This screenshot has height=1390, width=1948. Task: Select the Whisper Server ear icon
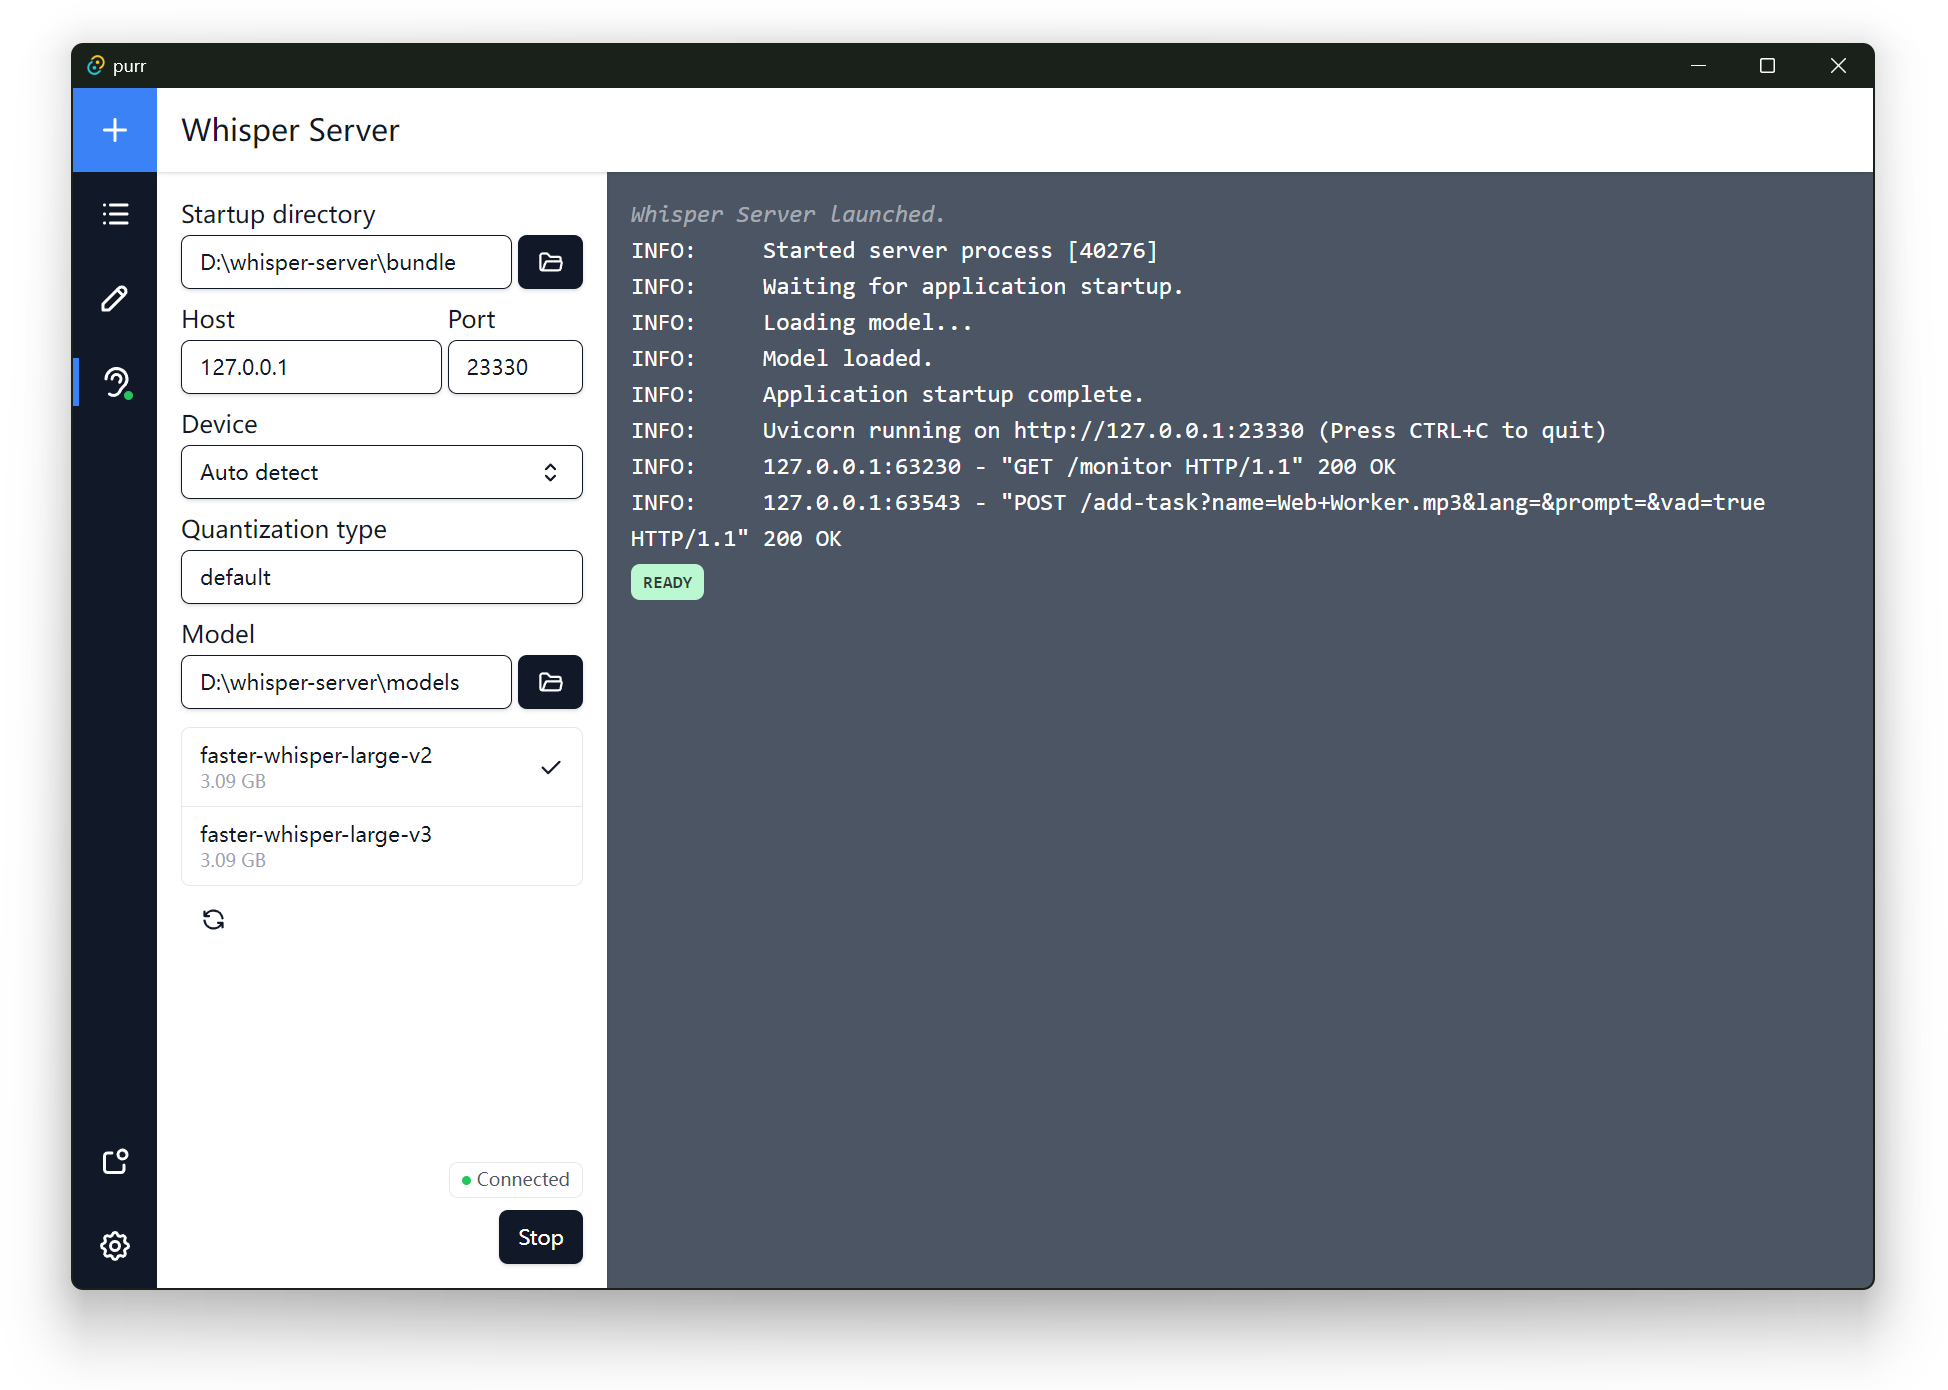(x=116, y=382)
